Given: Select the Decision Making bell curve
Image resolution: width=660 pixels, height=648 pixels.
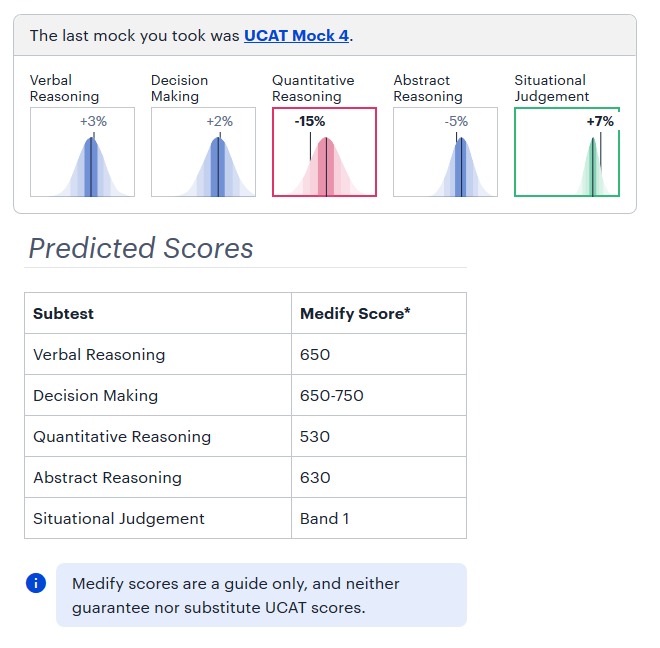Looking at the screenshot, I should pos(203,152).
